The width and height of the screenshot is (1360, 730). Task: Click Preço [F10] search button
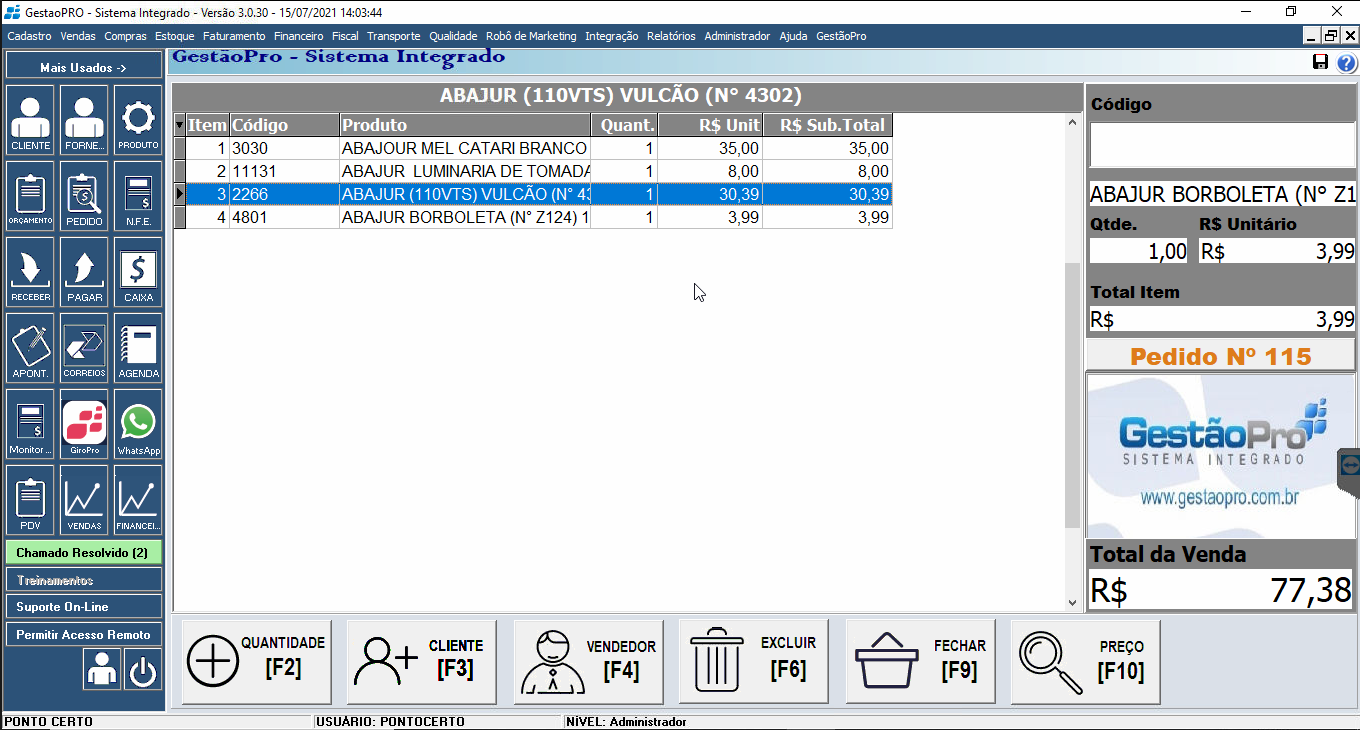1086,662
